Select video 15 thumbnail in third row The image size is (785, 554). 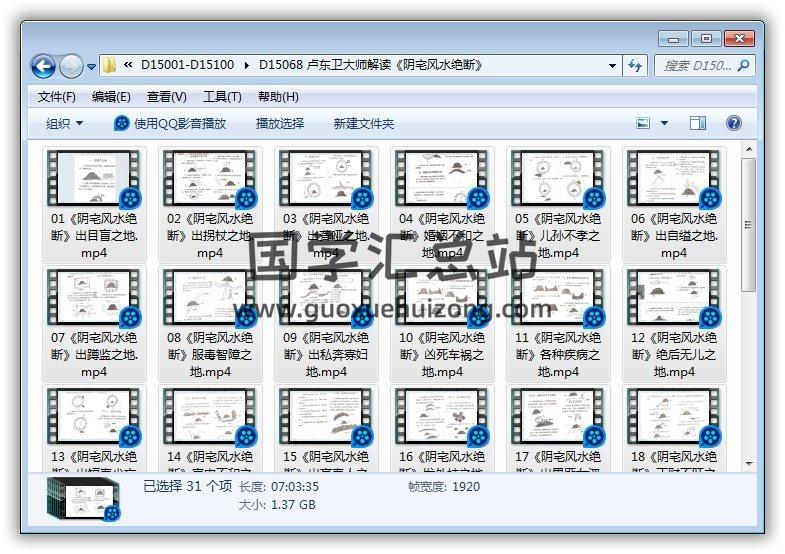326,417
